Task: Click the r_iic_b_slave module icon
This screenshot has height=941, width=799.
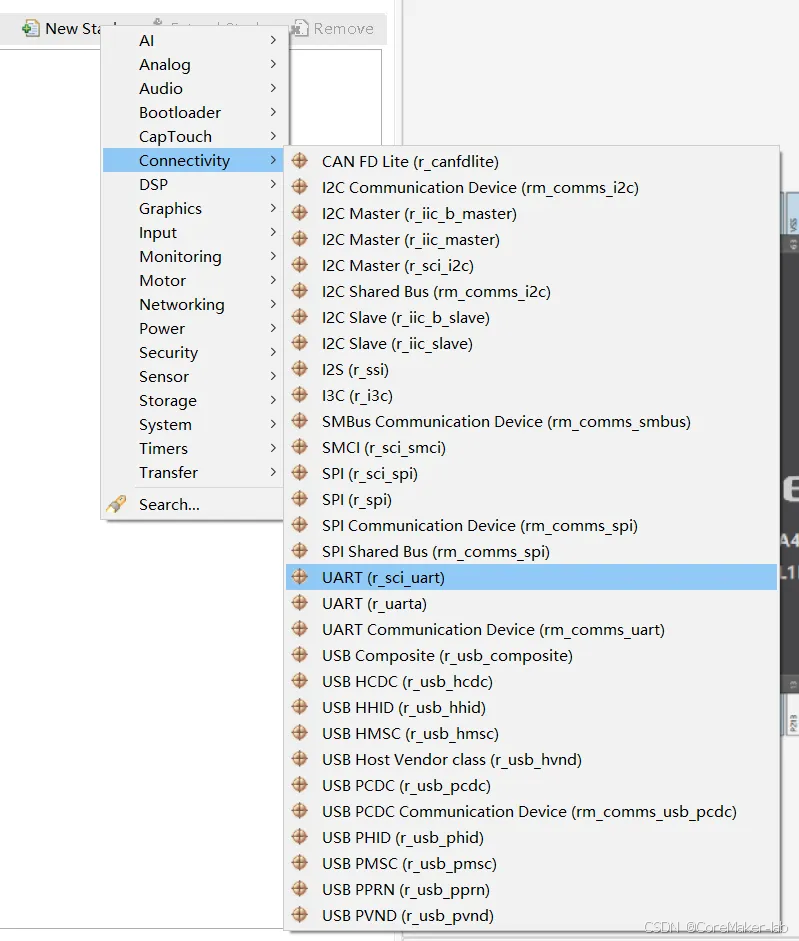Action: tap(300, 317)
